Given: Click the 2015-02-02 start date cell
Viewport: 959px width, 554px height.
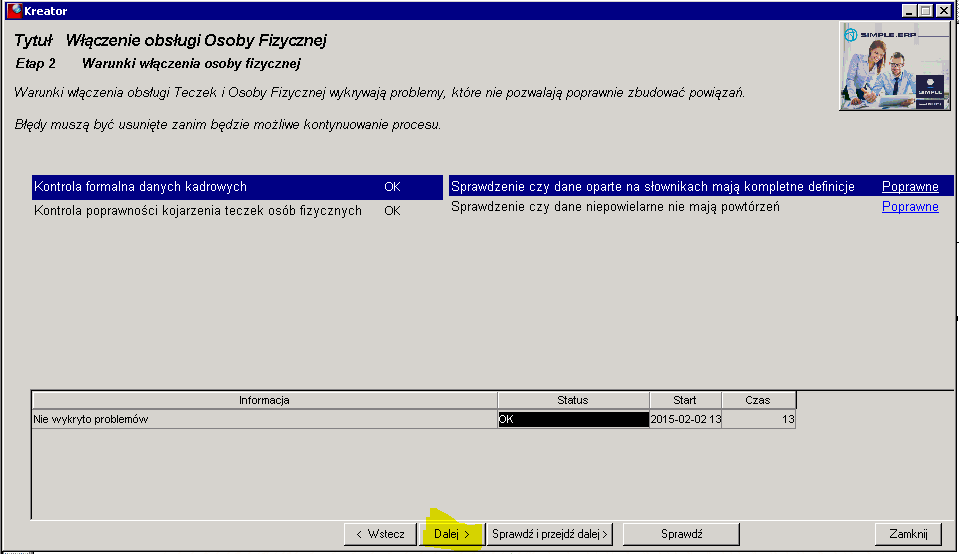Looking at the screenshot, I should point(686,419).
